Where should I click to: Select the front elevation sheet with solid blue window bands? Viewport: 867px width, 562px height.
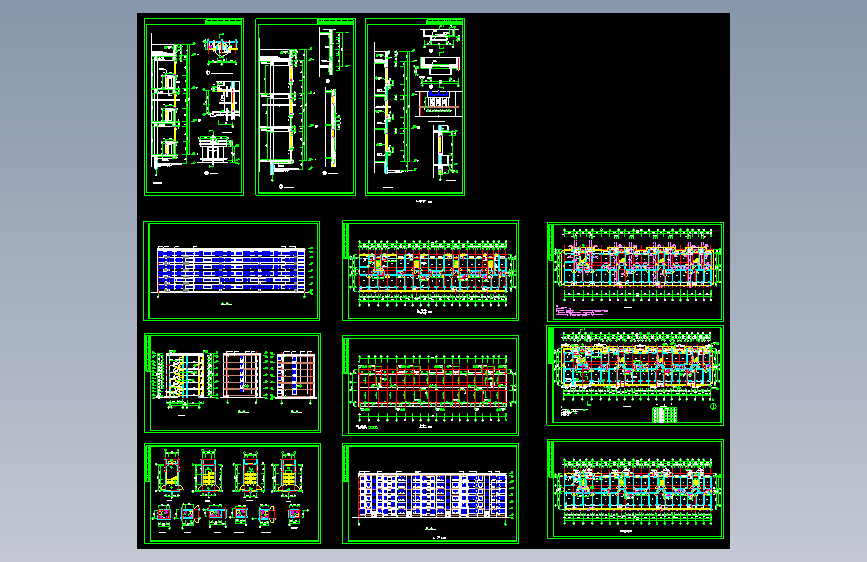232,271
